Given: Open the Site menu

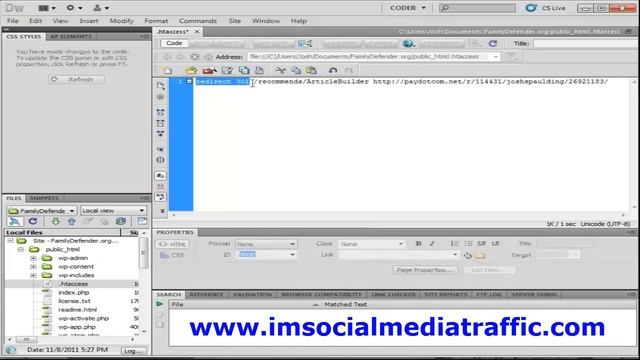Looking at the screenshot, I should (235, 21).
